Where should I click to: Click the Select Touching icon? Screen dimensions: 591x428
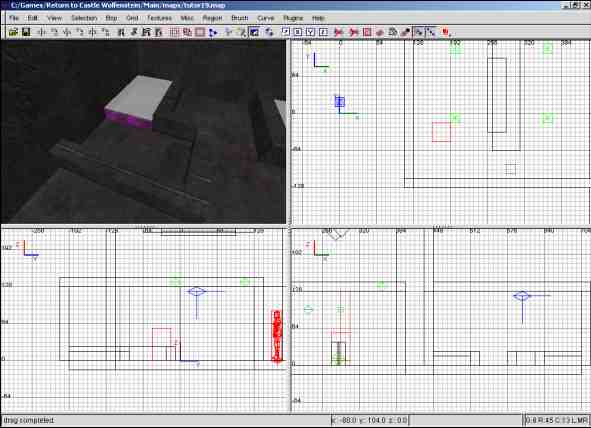[134, 32]
